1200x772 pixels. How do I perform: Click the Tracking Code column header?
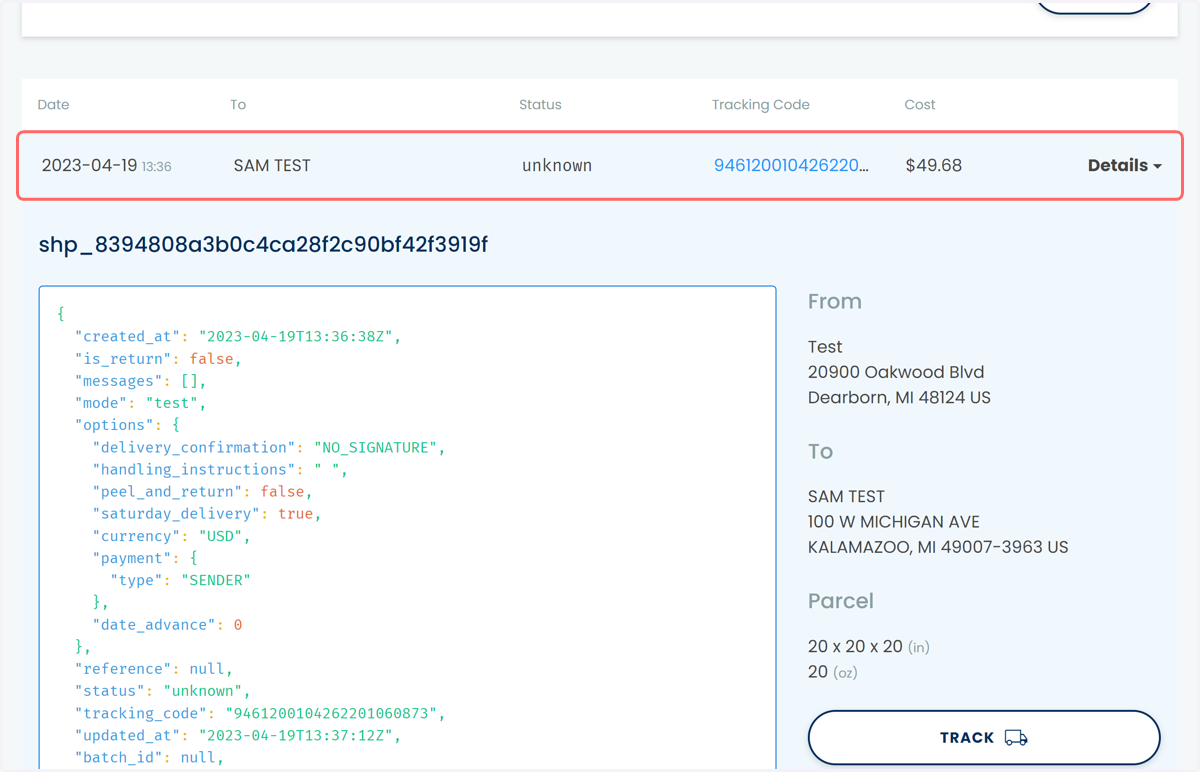coord(761,105)
